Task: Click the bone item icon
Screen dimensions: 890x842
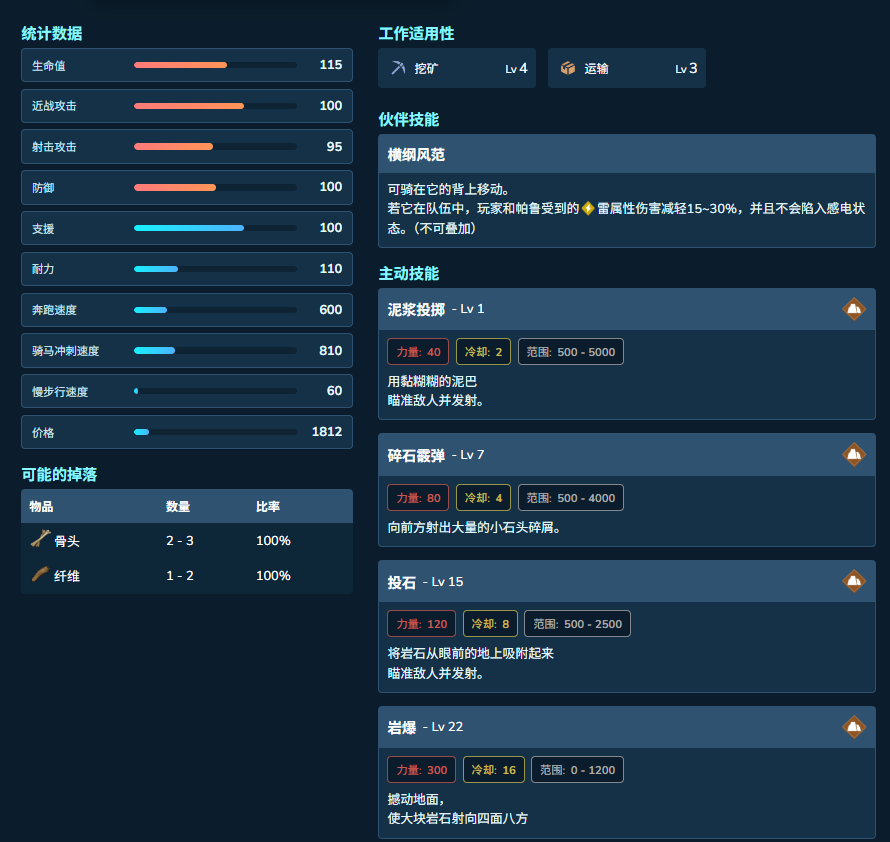Action: (x=40, y=538)
